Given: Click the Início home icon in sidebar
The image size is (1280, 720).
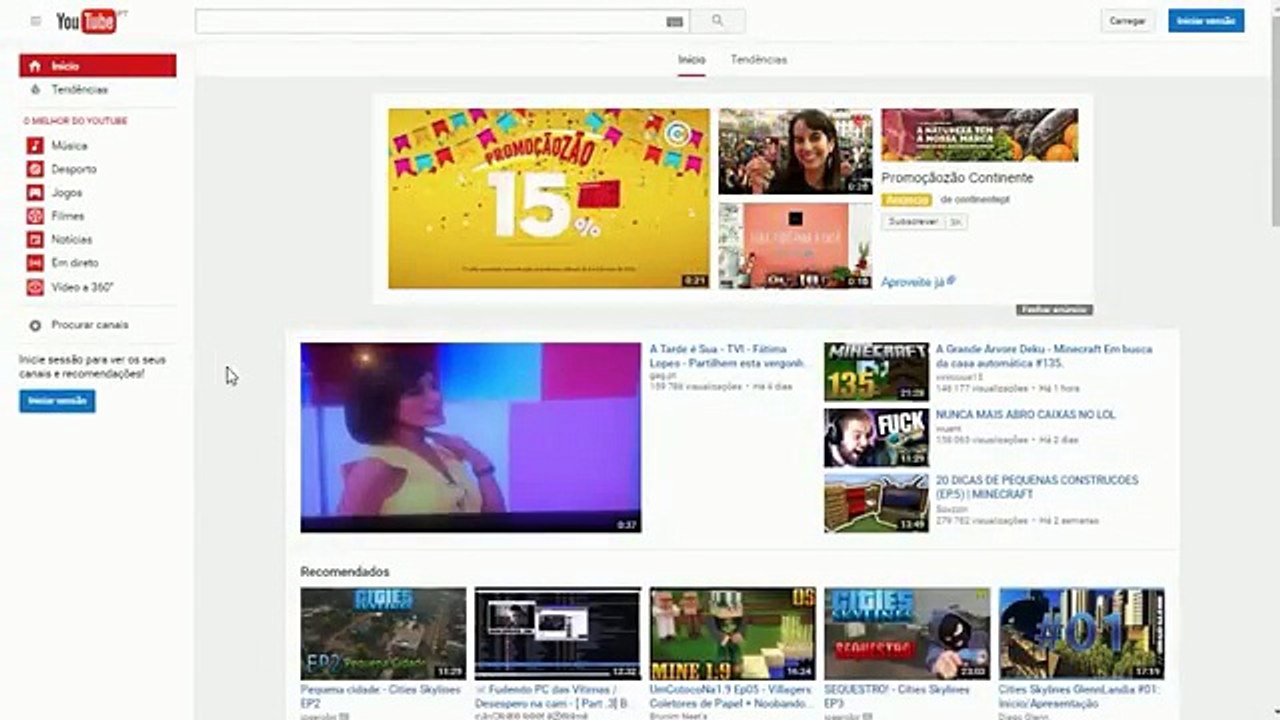Looking at the screenshot, I should (35, 66).
